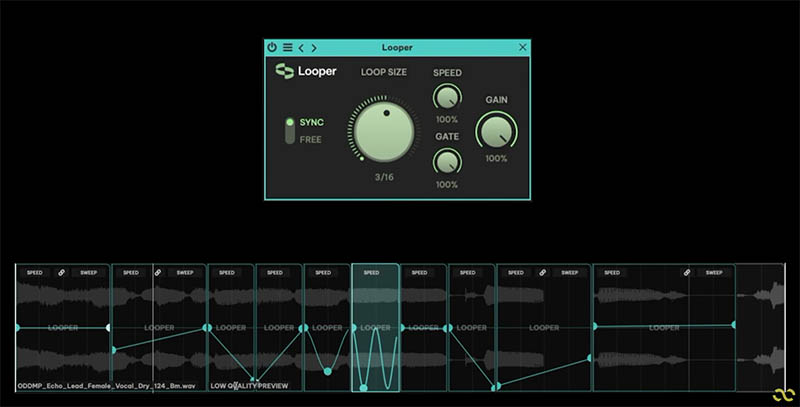The width and height of the screenshot is (800, 407).
Task: Go to previous preset with left chevron
Action: coord(301,48)
